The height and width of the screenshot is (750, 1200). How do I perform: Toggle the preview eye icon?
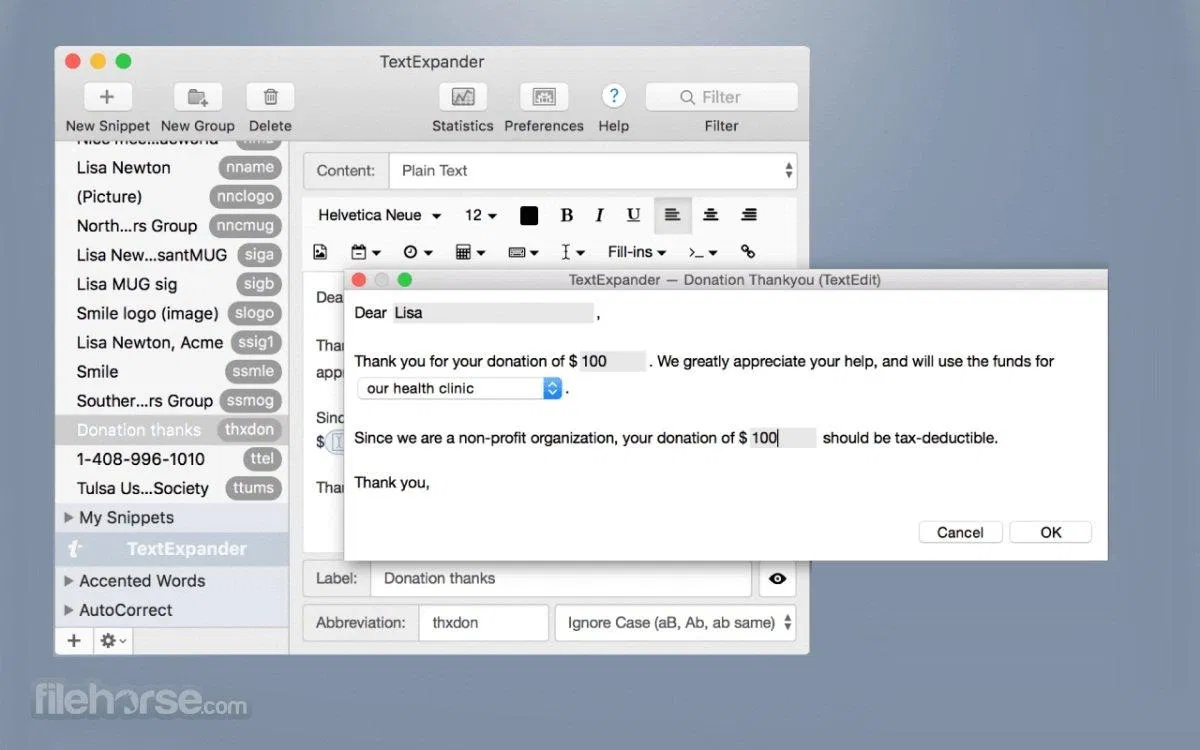777,578
